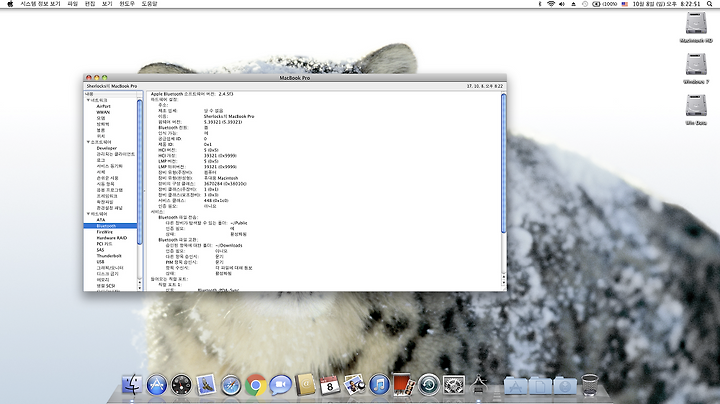Select FireWire in the sidebar
Viewport: 720px width, 404px height.
[x=104, y=232]
